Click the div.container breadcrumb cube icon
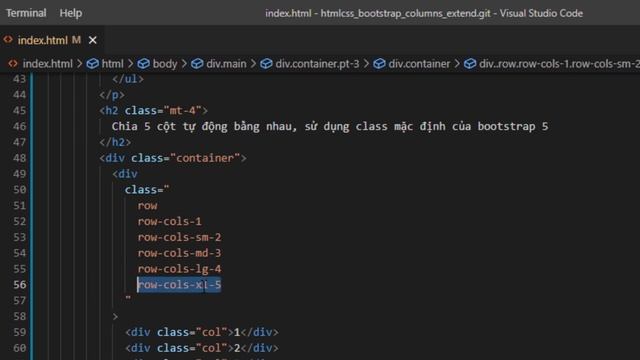This screenshot has width=640, height=360. pyautogui.click(x=379, y=64)
